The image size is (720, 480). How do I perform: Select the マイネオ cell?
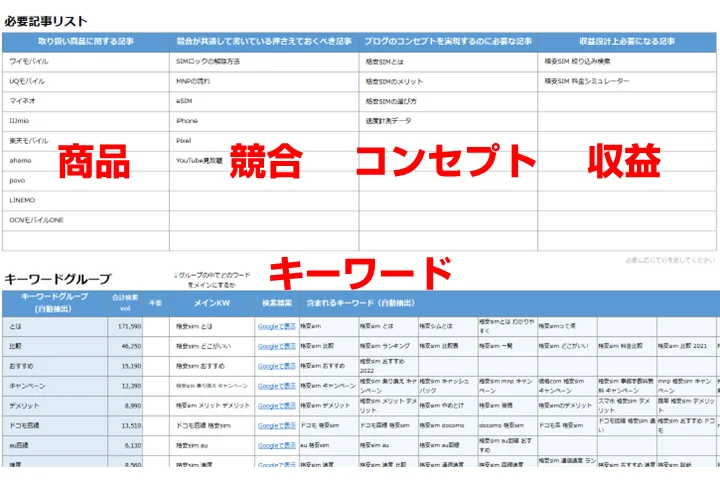[86, 101]
